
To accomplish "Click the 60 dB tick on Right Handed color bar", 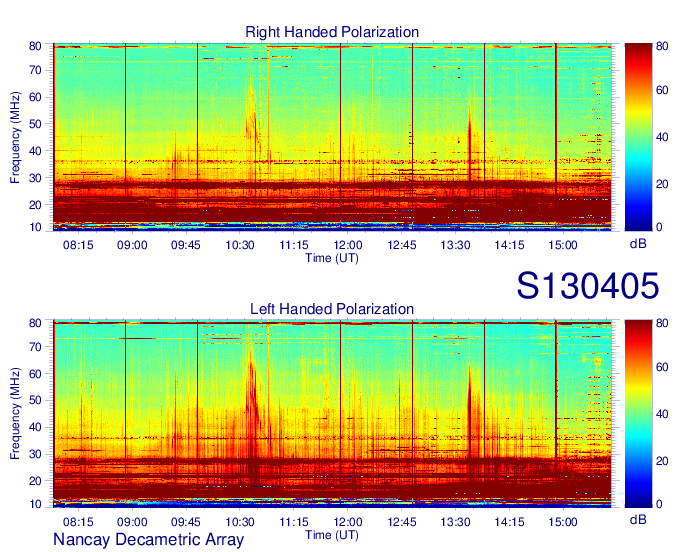I will point(662,90).
